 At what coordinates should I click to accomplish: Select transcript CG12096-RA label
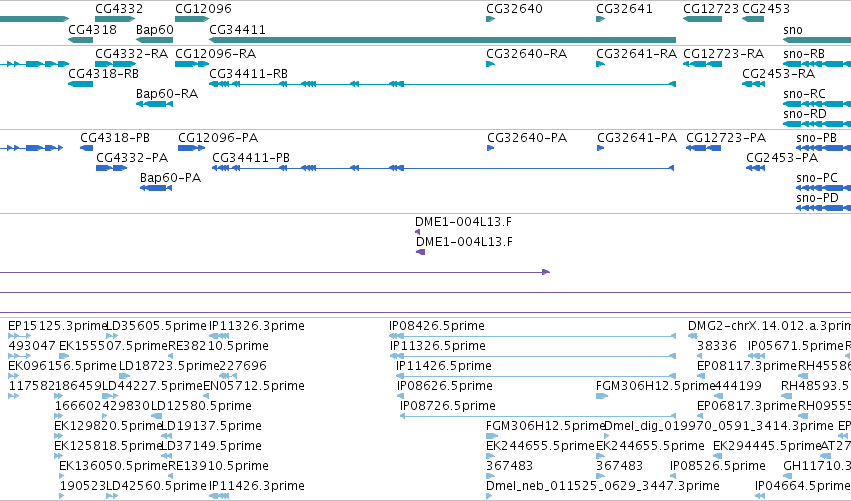(x=215, y=54)
